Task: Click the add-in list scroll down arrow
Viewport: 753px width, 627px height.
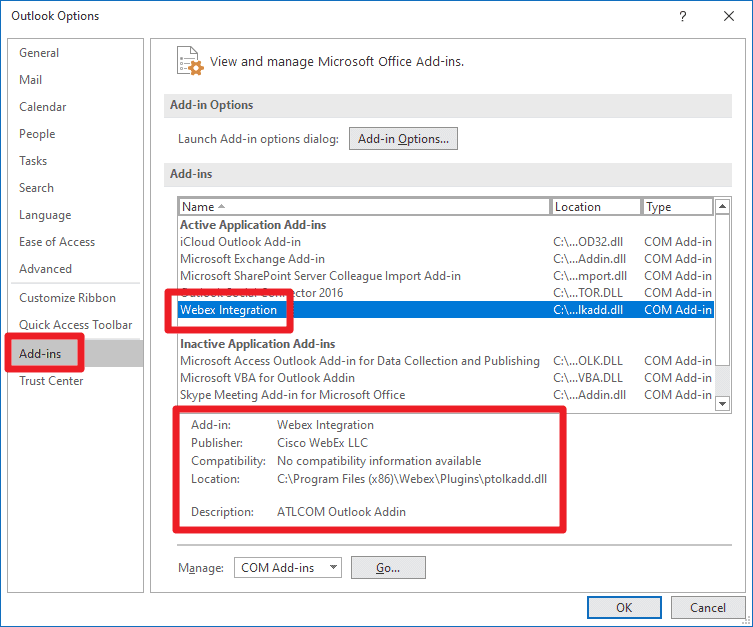Action: [722, 404]
